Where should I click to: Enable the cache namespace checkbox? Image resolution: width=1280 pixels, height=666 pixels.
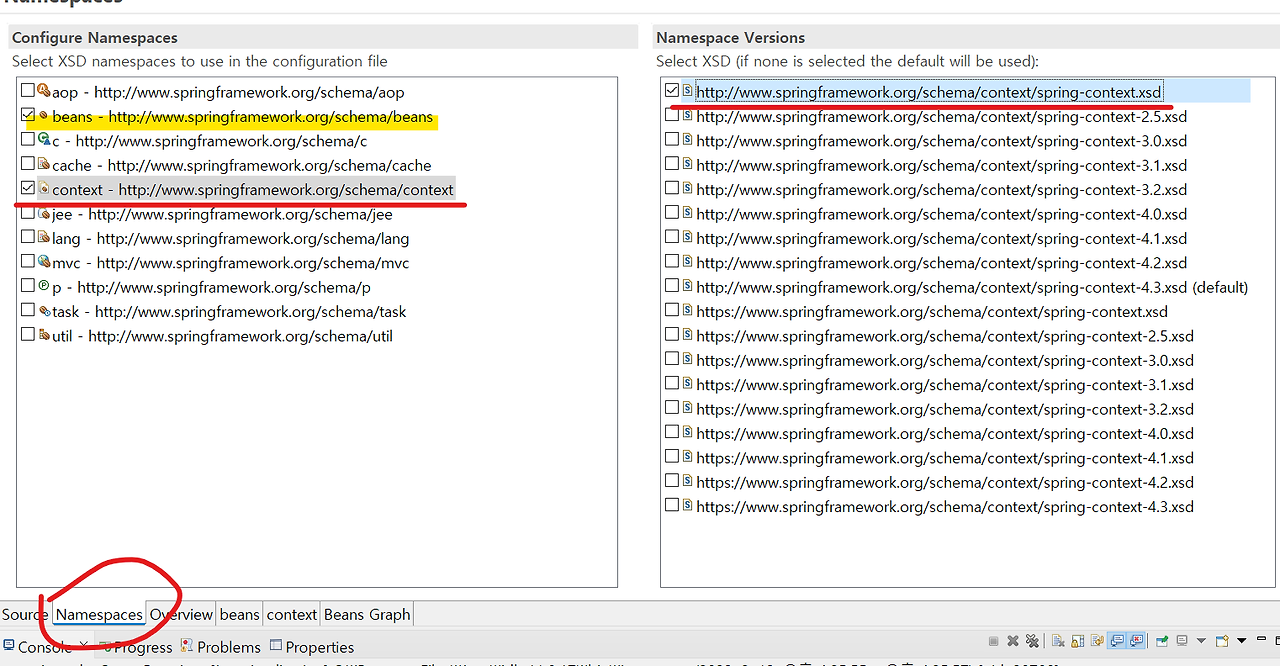(28, 165)
